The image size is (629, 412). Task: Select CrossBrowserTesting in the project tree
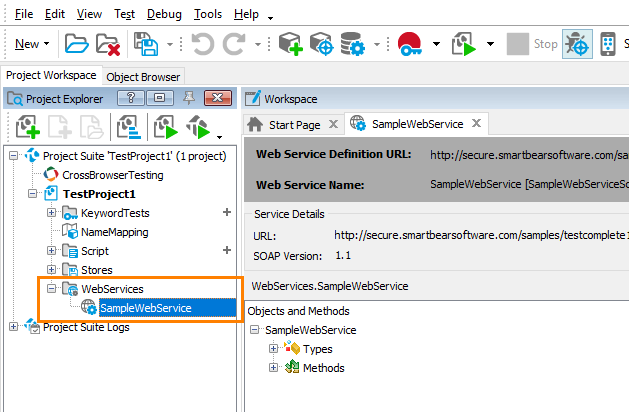(112, 174)
